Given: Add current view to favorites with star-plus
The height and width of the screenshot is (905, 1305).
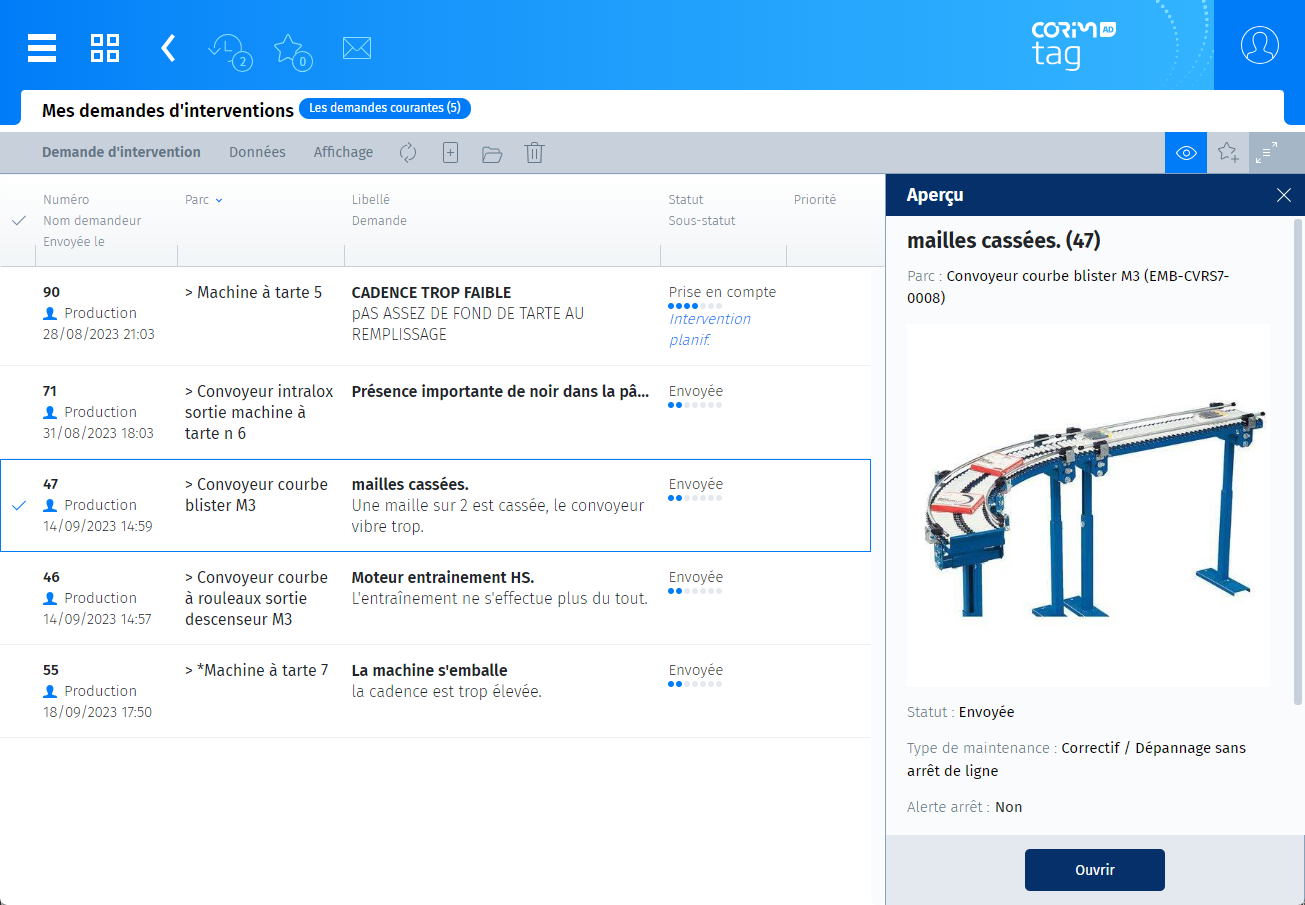Looking at the screenshot, I should 1227,152.
